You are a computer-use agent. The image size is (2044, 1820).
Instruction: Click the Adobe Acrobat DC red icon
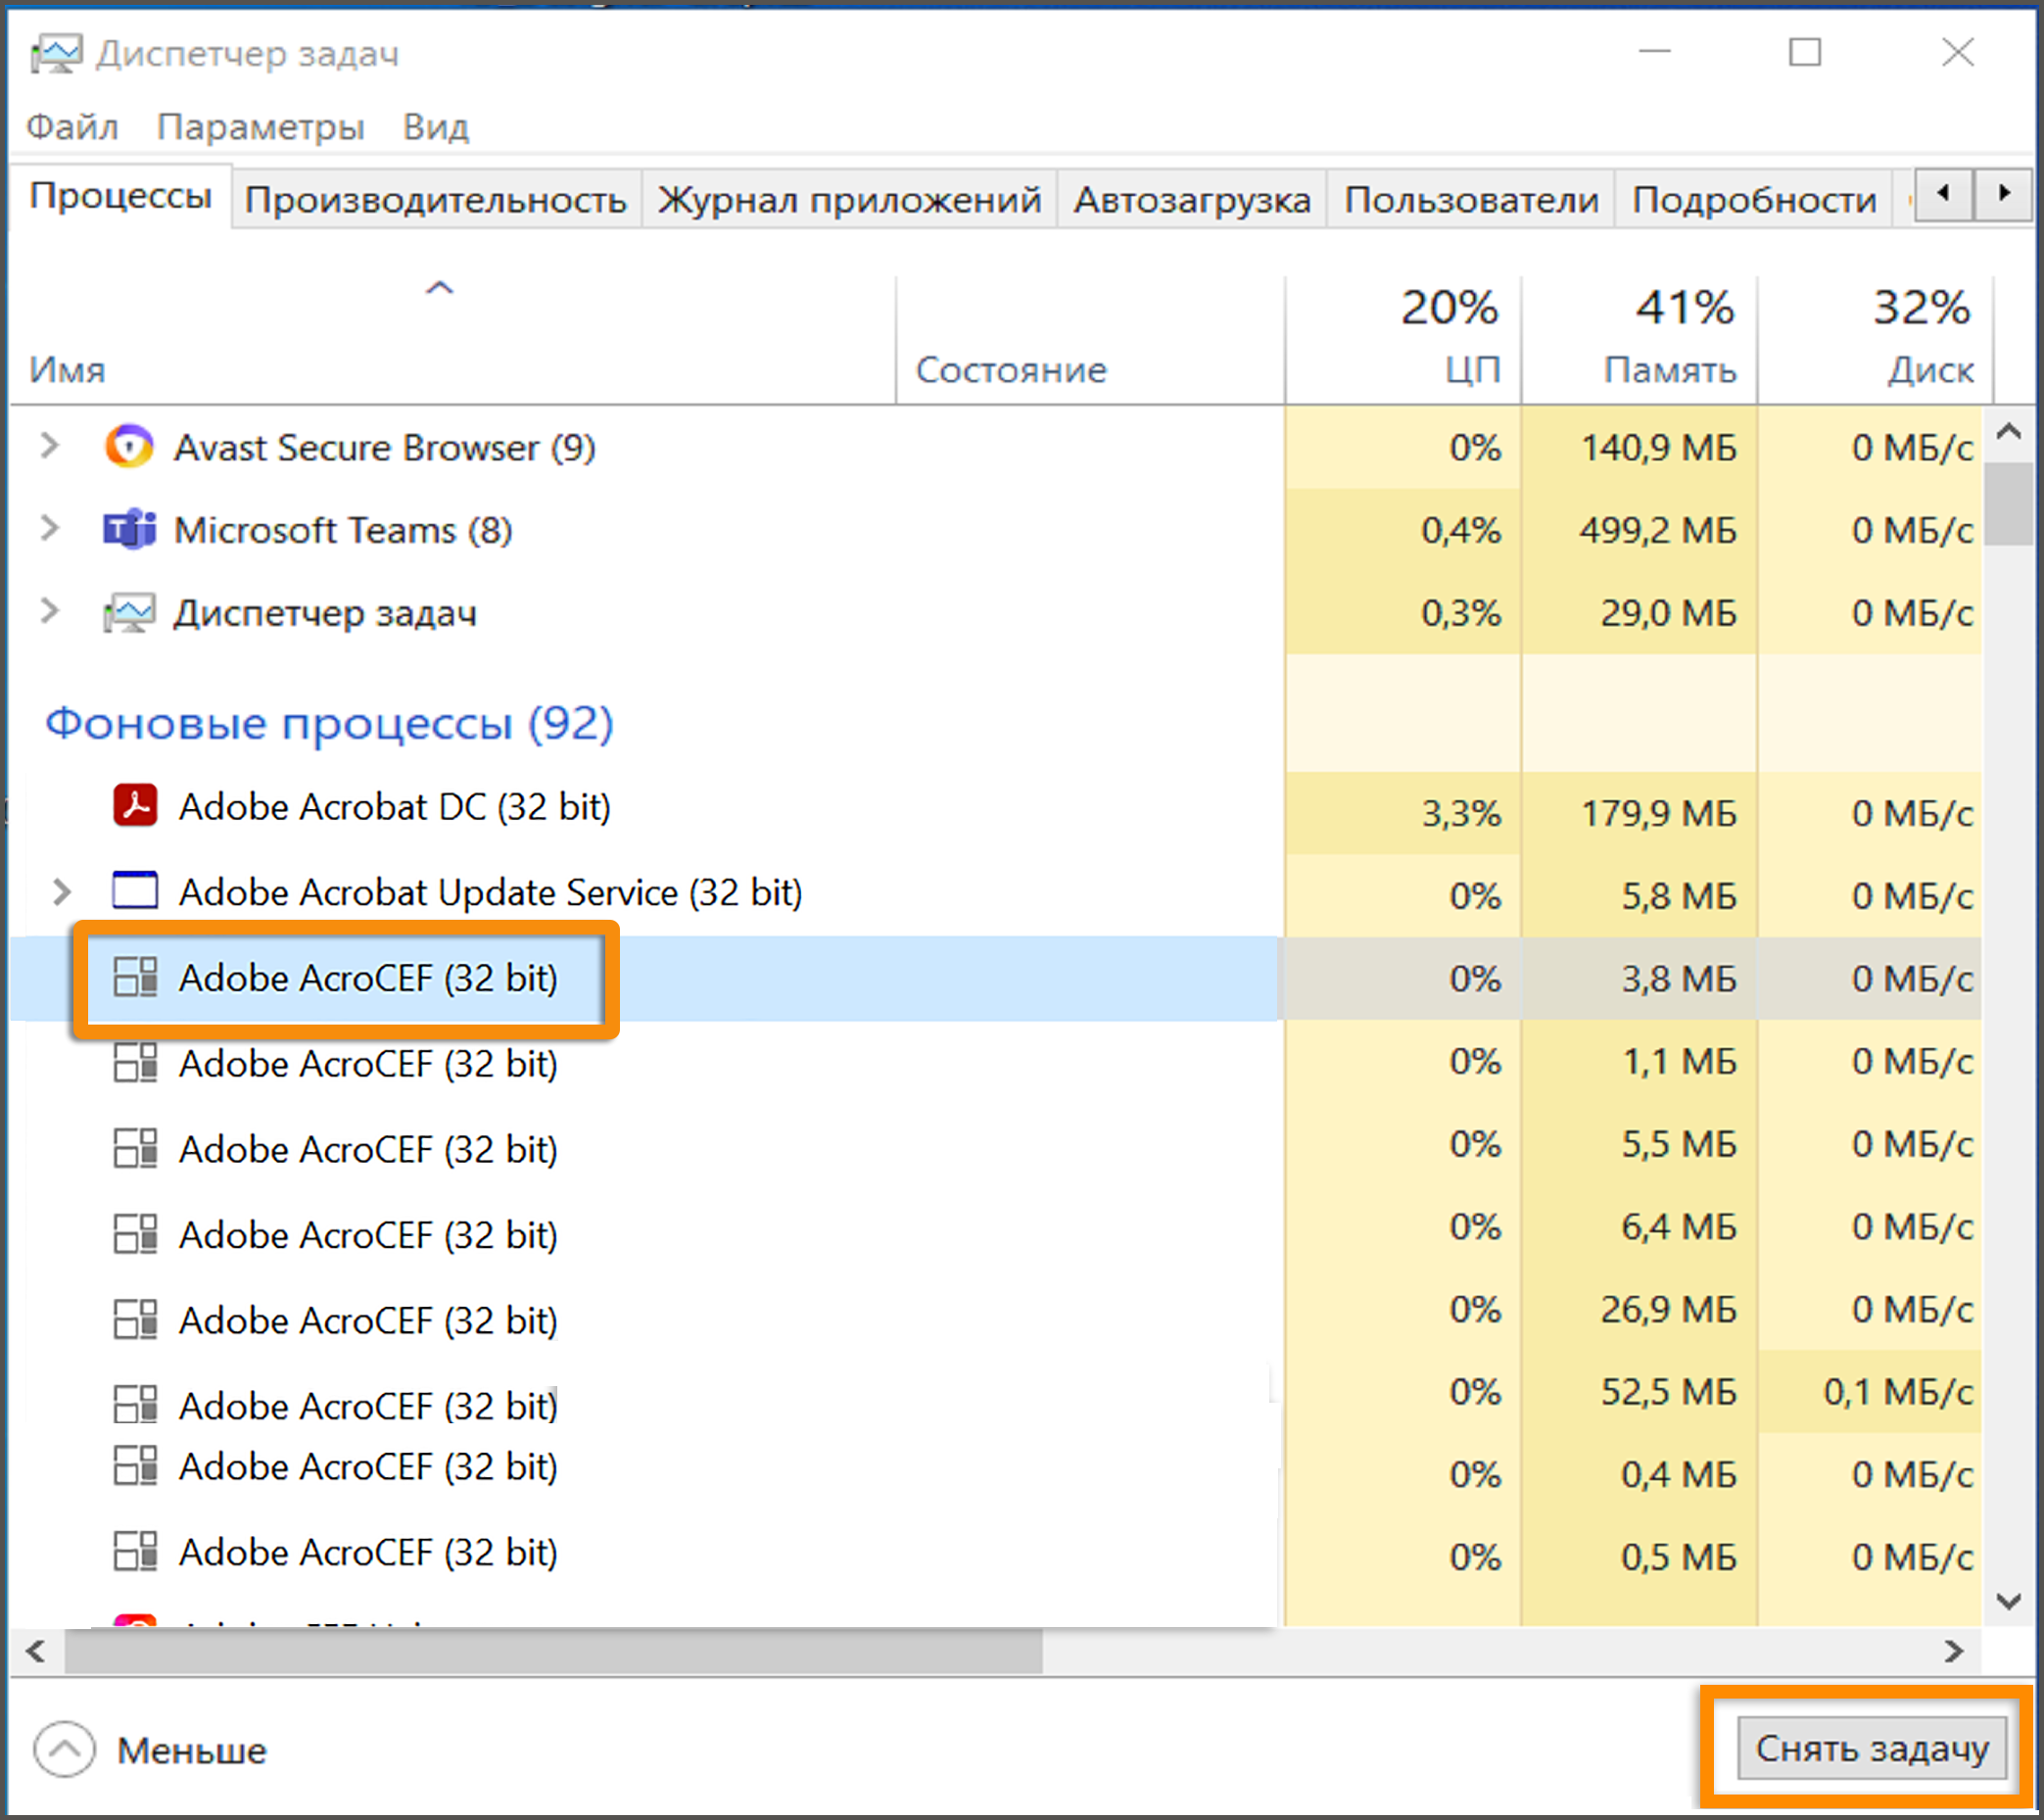tap(135, 806)
